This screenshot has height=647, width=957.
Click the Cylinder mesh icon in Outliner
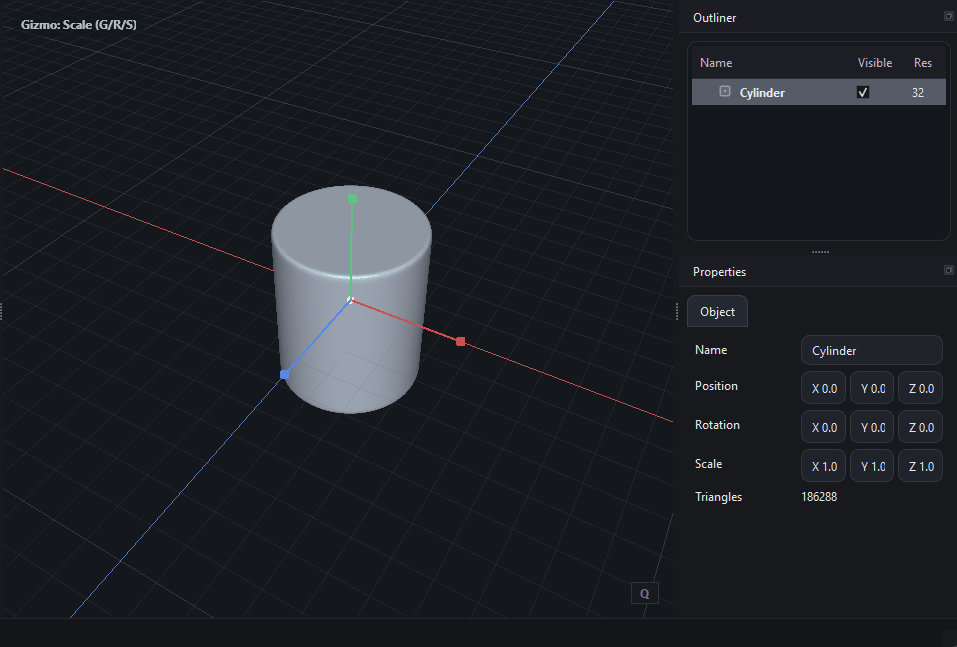tap(725, 92)
